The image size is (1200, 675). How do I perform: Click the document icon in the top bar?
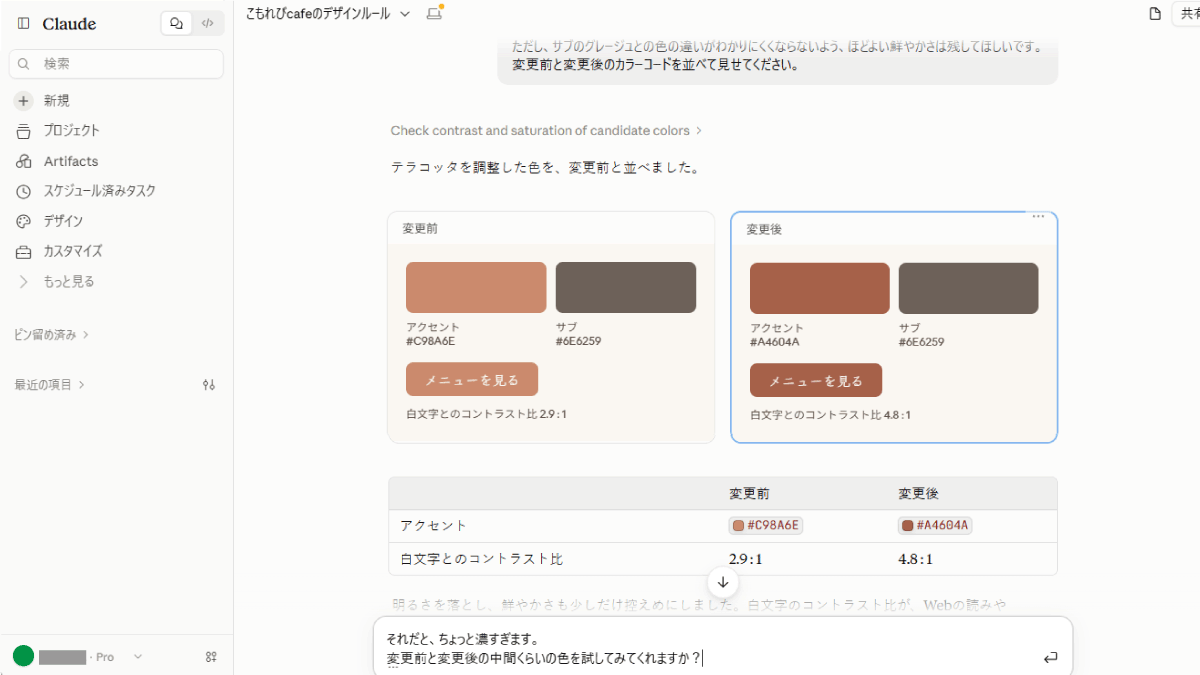[x=1155, y=14]
